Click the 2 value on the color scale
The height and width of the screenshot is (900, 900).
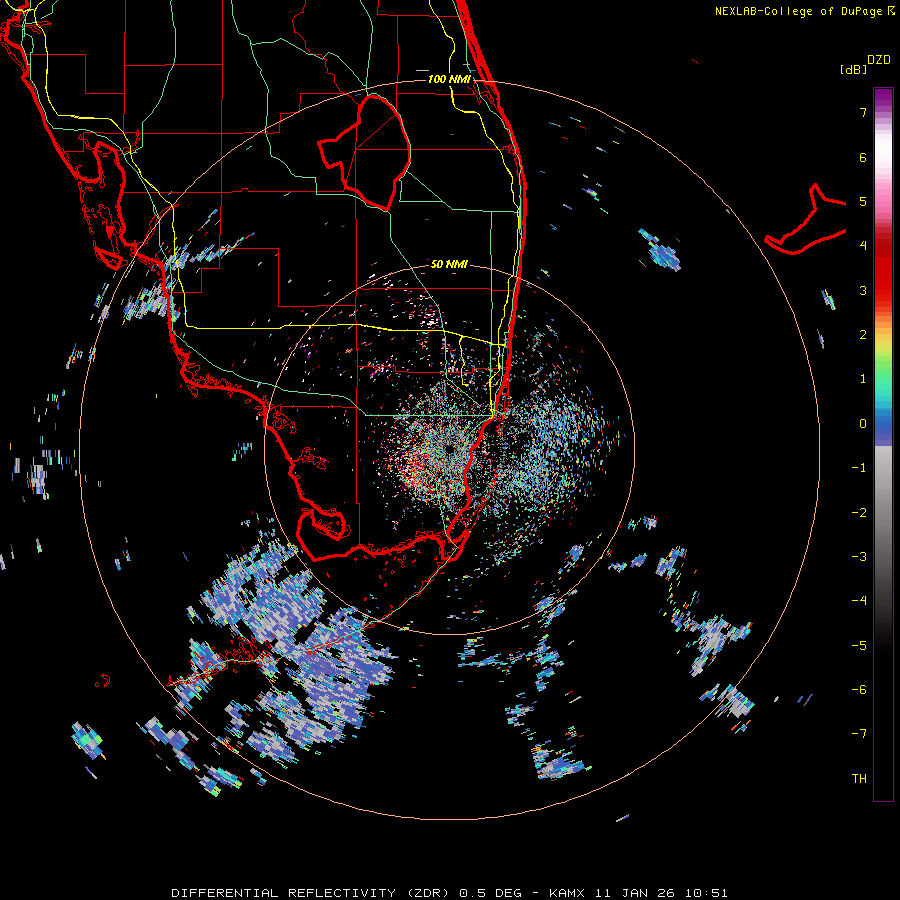point(863,335)
